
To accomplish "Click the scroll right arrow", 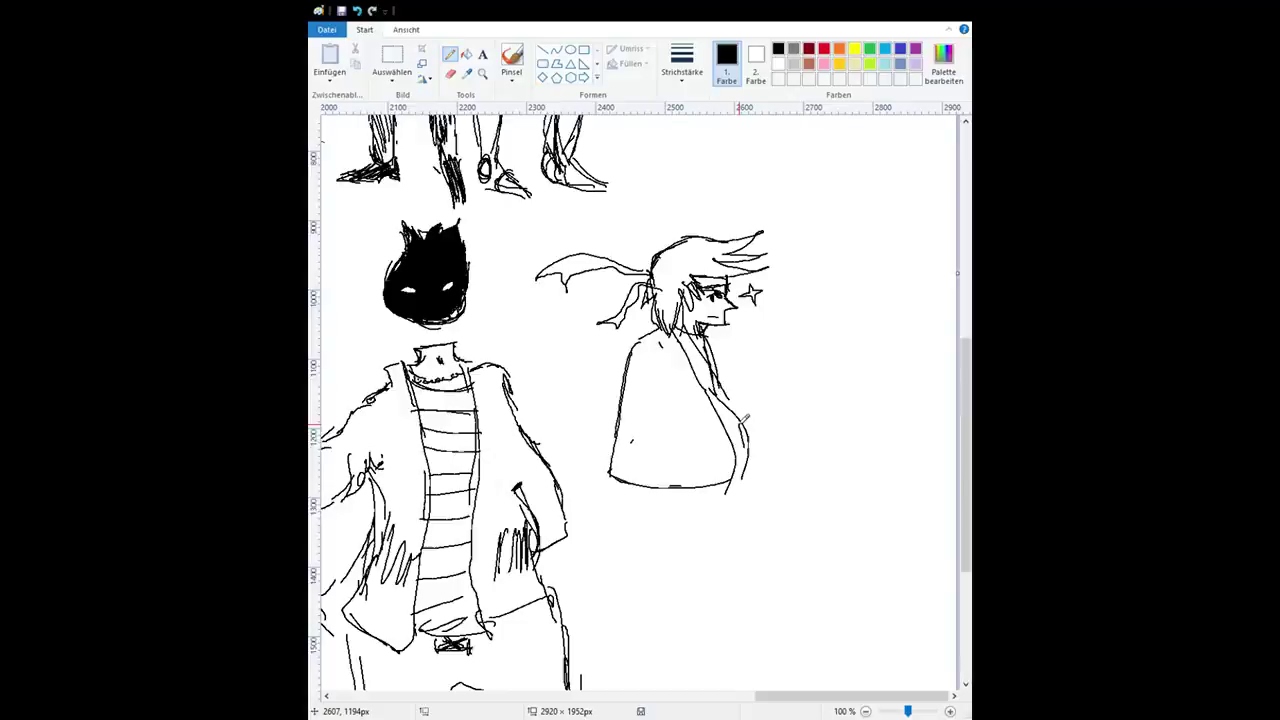I will click(x=953, y=696).
